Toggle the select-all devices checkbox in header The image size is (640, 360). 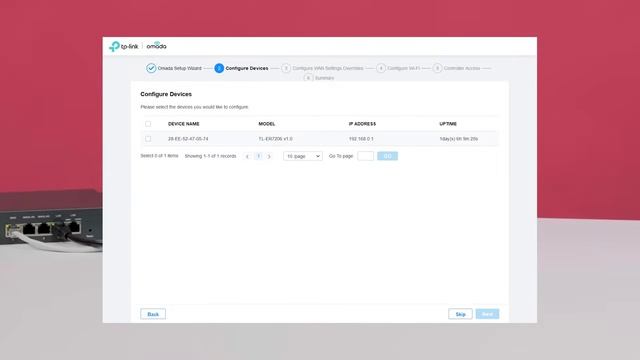point(148,124)
